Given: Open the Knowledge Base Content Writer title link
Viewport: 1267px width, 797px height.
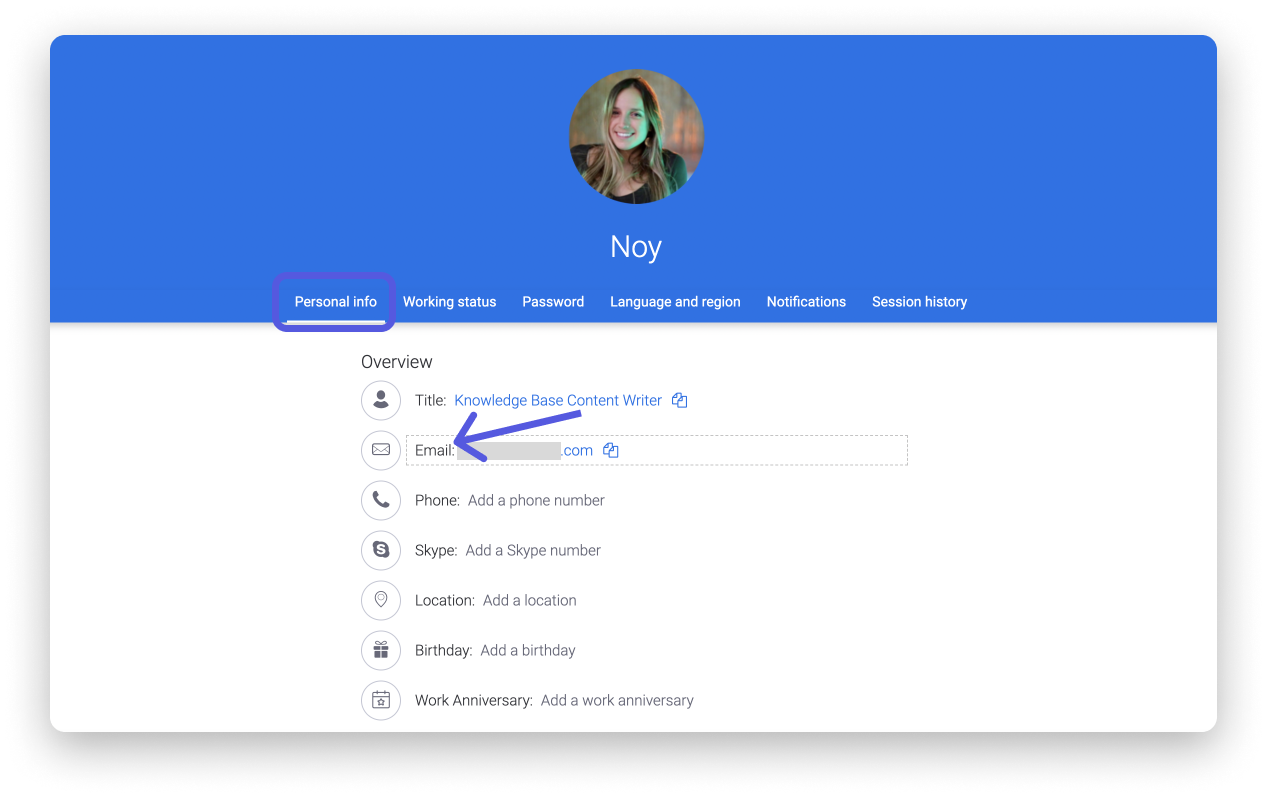Looking at the screenshot, I should [x=557, y=400].
